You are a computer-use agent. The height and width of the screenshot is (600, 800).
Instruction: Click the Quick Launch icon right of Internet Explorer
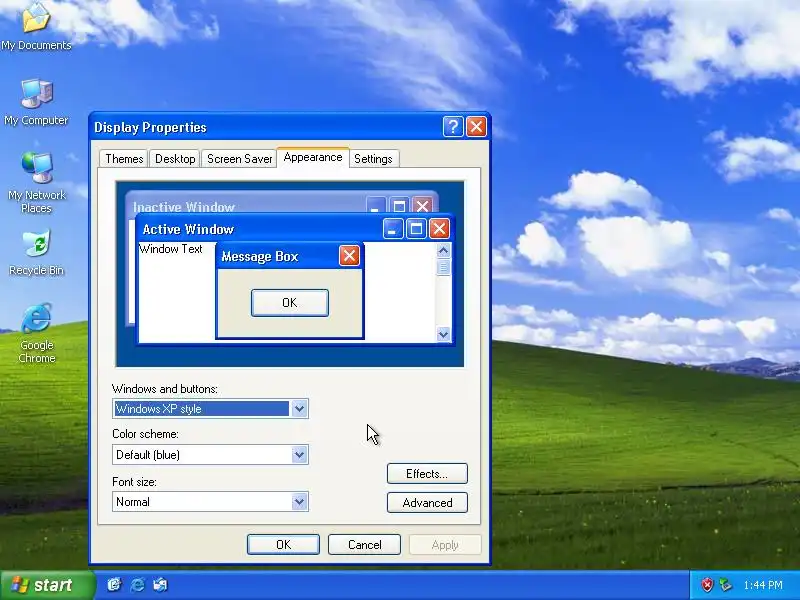tap(160, 585)
